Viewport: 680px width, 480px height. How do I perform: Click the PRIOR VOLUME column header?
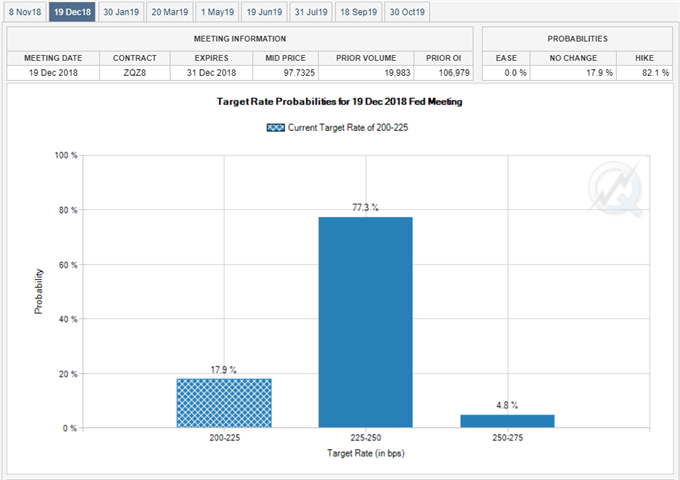pyautogui.click(x=366, y=58)
